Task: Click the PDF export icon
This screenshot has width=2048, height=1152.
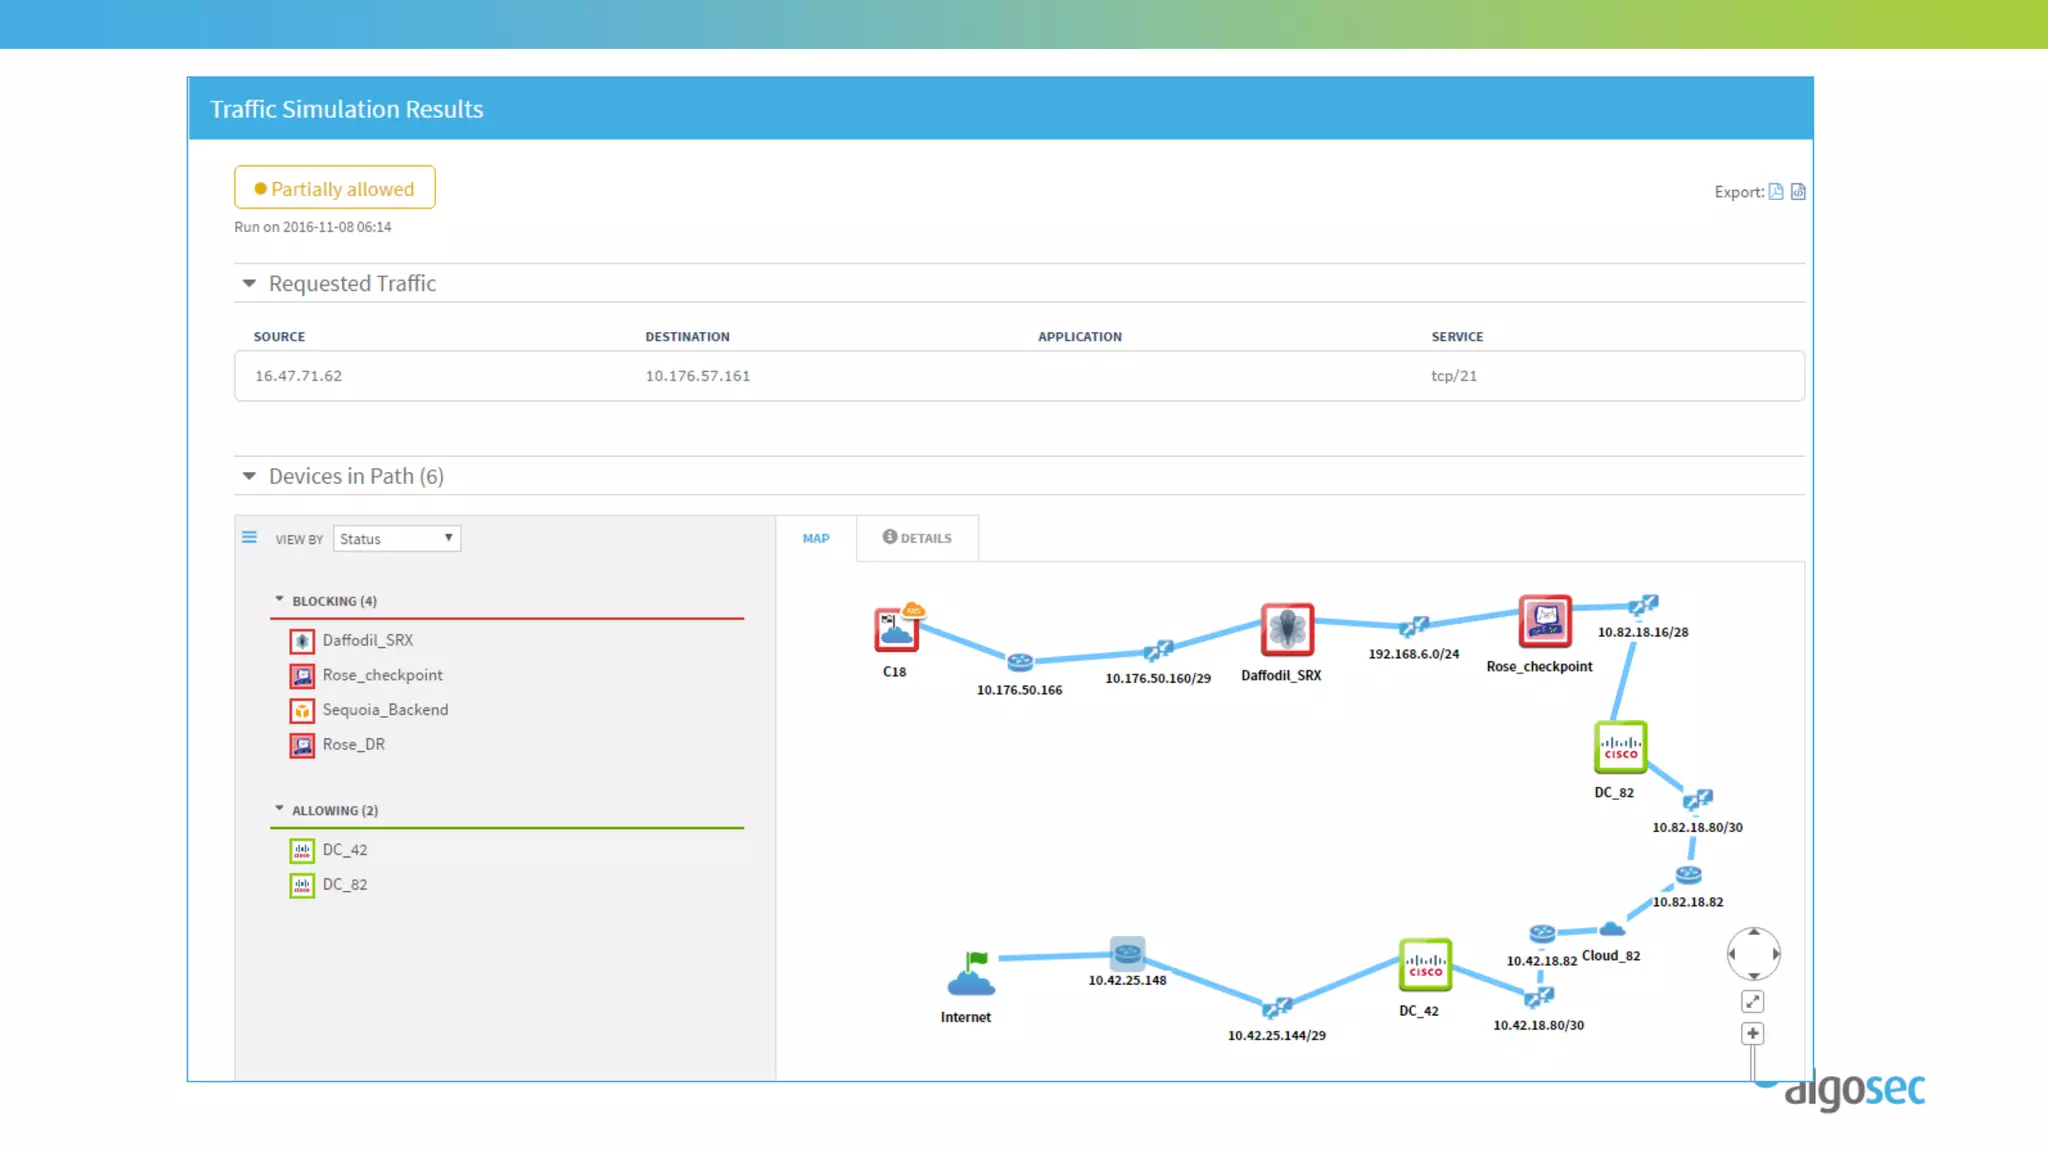Action: click(x=1775, y=192)
